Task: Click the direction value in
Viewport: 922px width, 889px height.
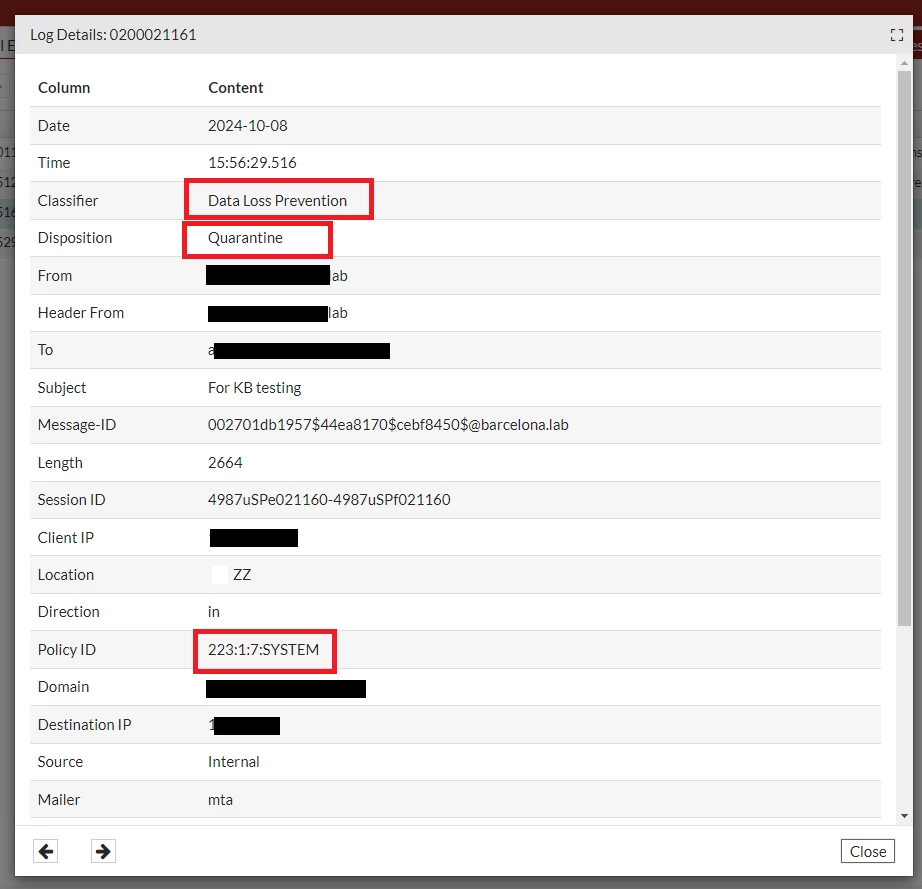Action: coord(213,612)
